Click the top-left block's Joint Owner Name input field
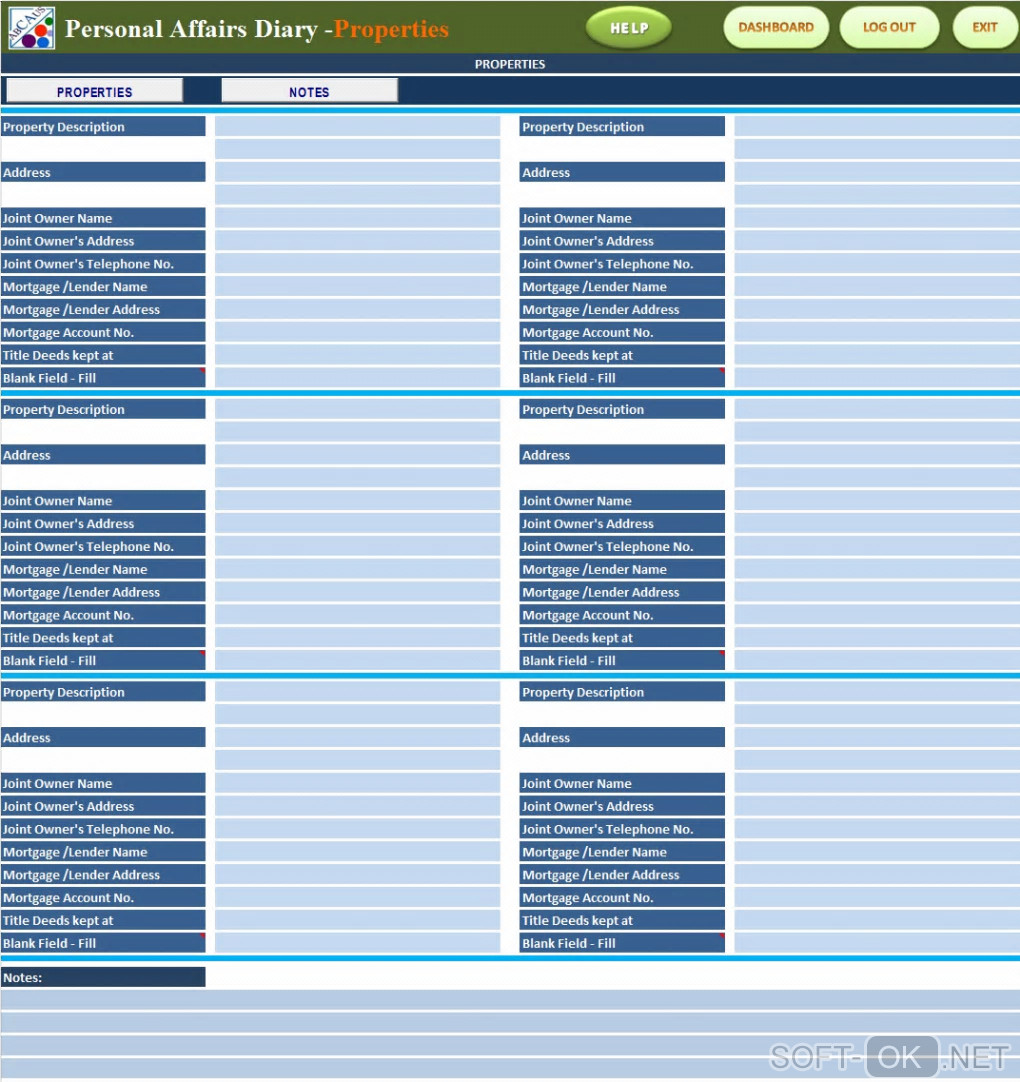 click(357, 217)
